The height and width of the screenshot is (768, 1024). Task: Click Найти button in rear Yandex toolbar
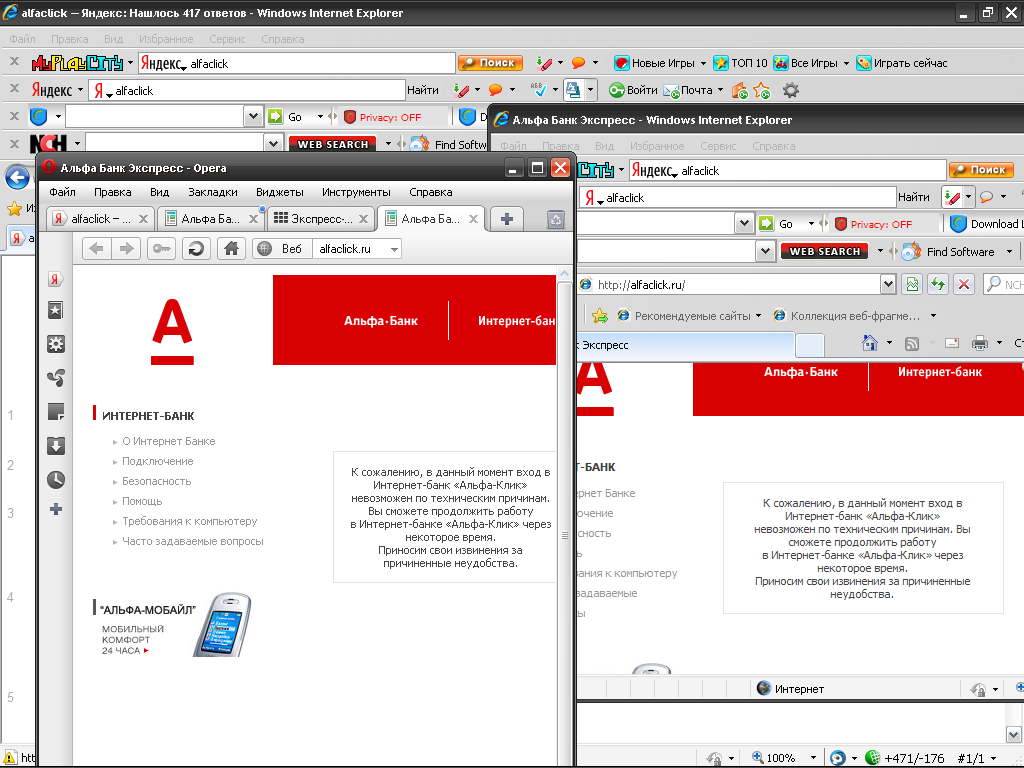point(423,90)
